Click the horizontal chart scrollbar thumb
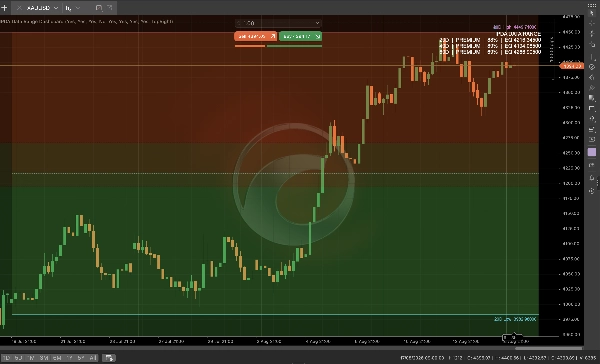 pyautogui.click(x=548, y=348)
